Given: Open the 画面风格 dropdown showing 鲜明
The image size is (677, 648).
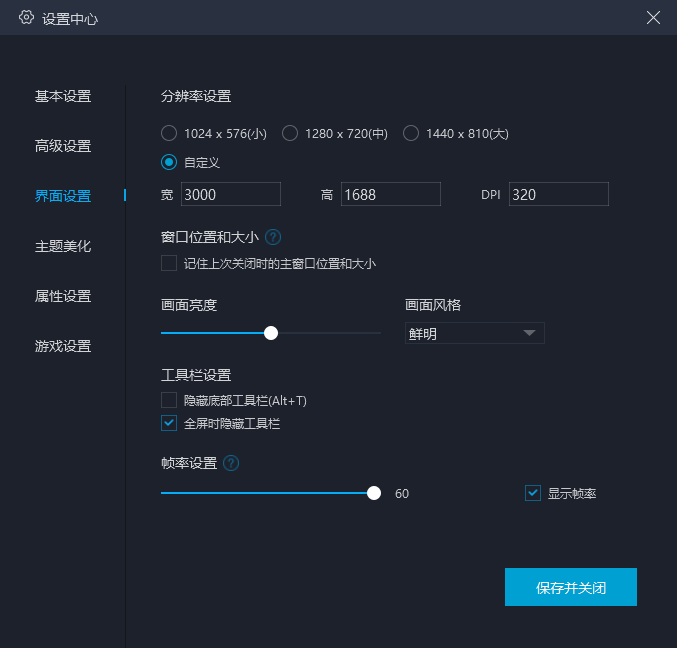Looking at the screenshot, I should [x=475, y=333].
